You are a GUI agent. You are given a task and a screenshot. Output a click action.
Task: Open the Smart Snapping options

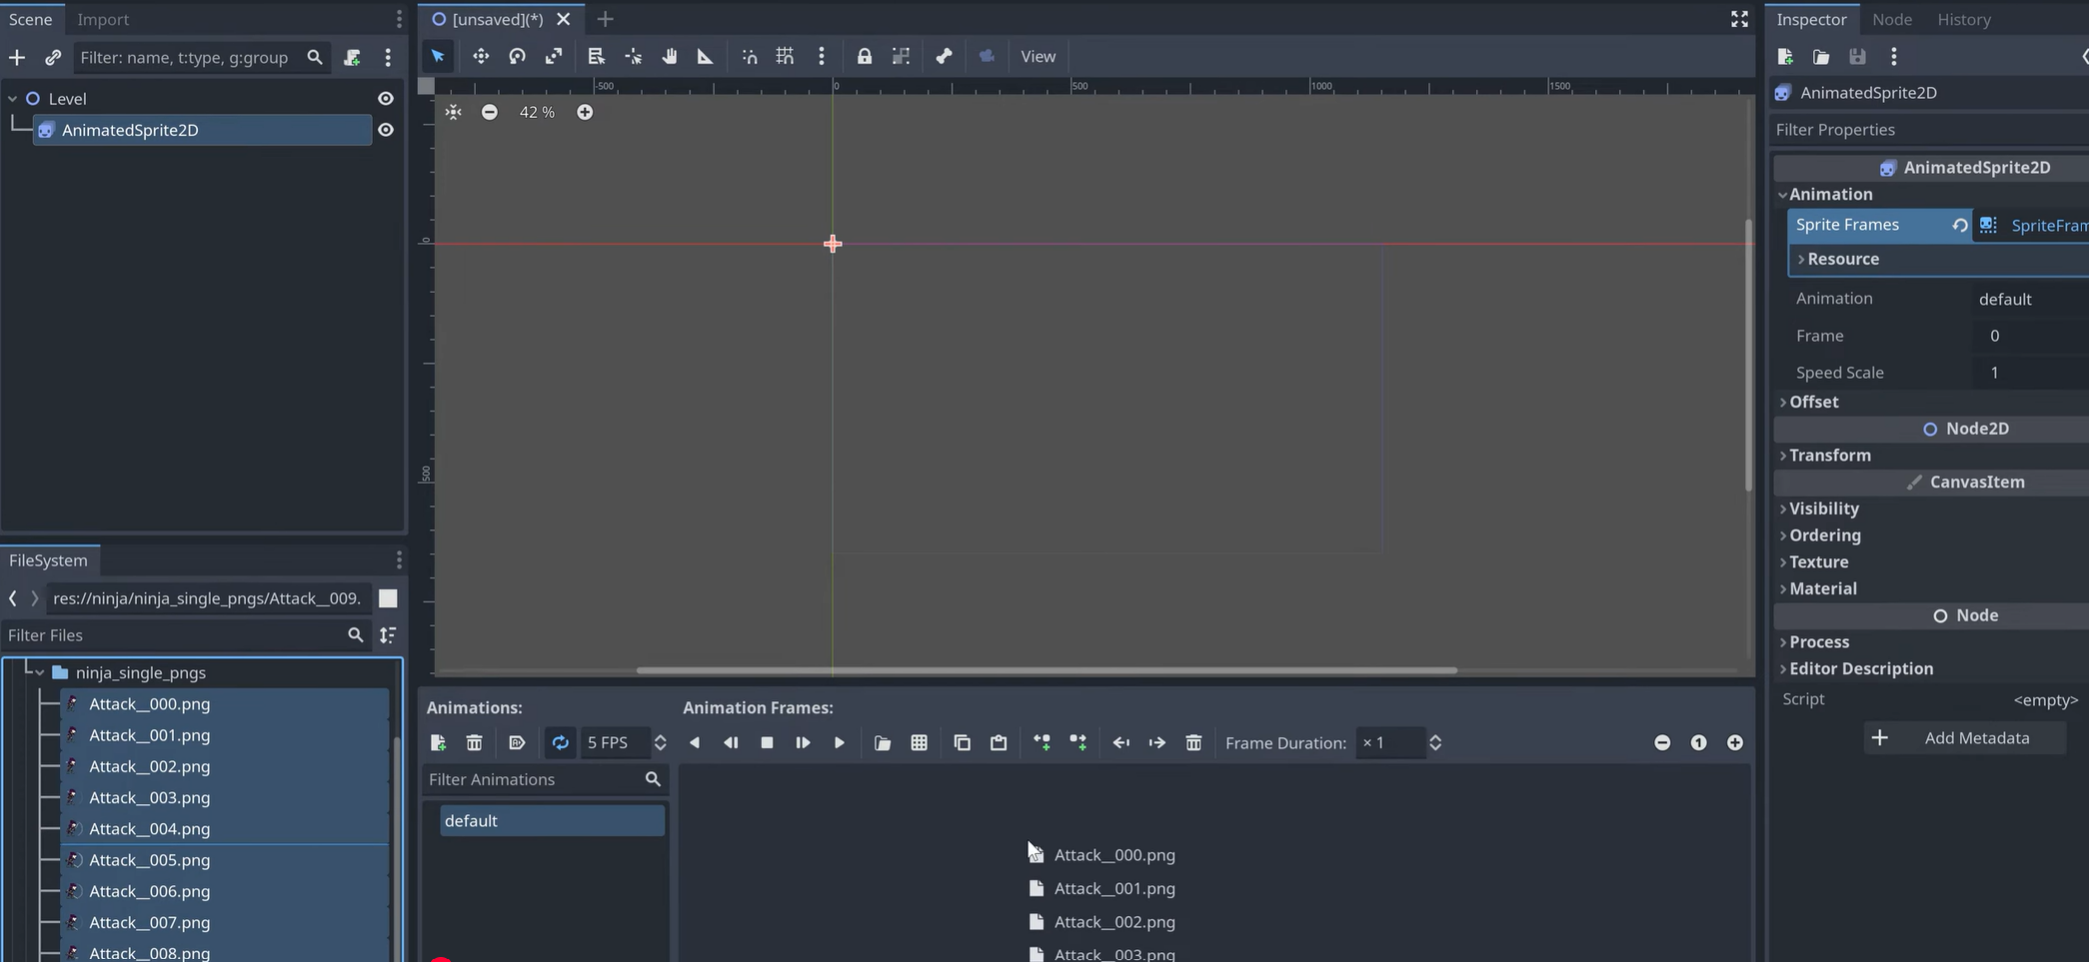pos(749,56)
